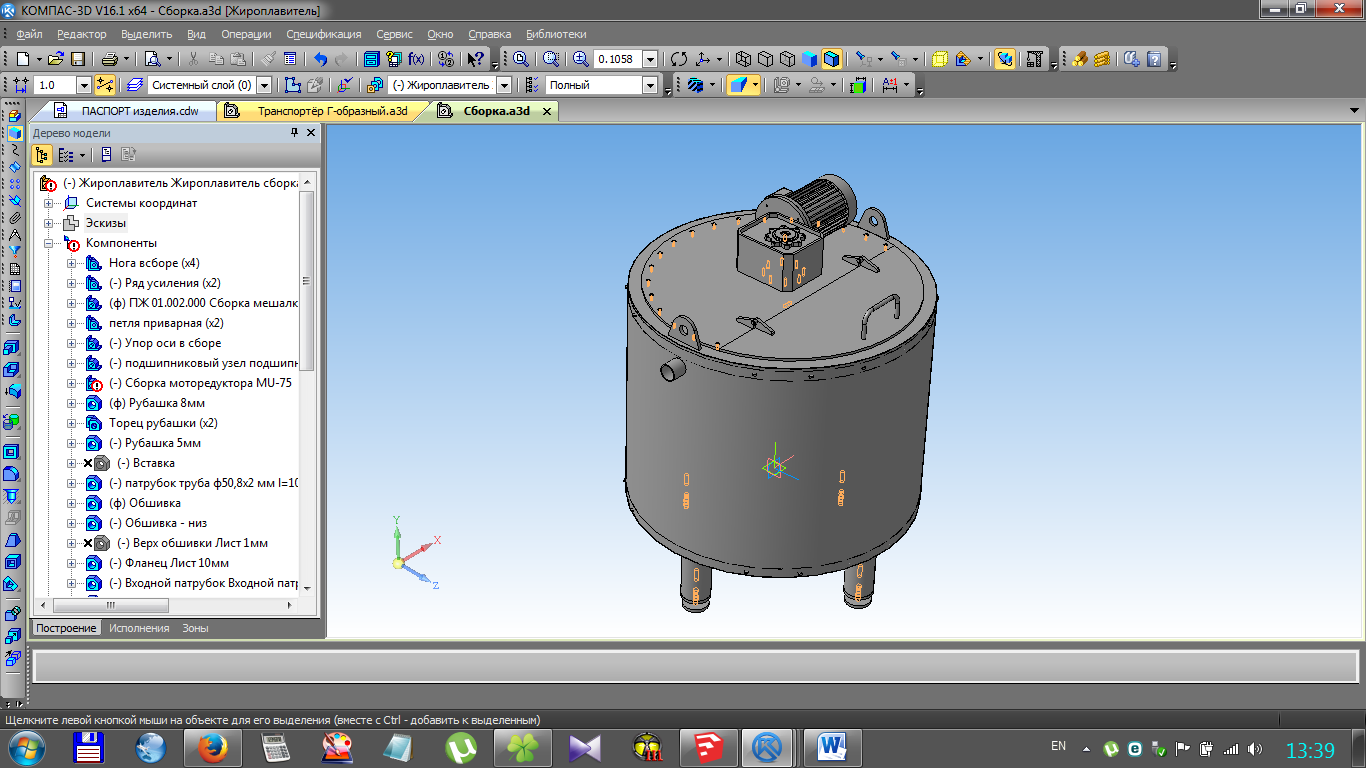Viewport: 1366px width, 768px height.
Task: Click the Print icon in toolbar
Action: 110,59
